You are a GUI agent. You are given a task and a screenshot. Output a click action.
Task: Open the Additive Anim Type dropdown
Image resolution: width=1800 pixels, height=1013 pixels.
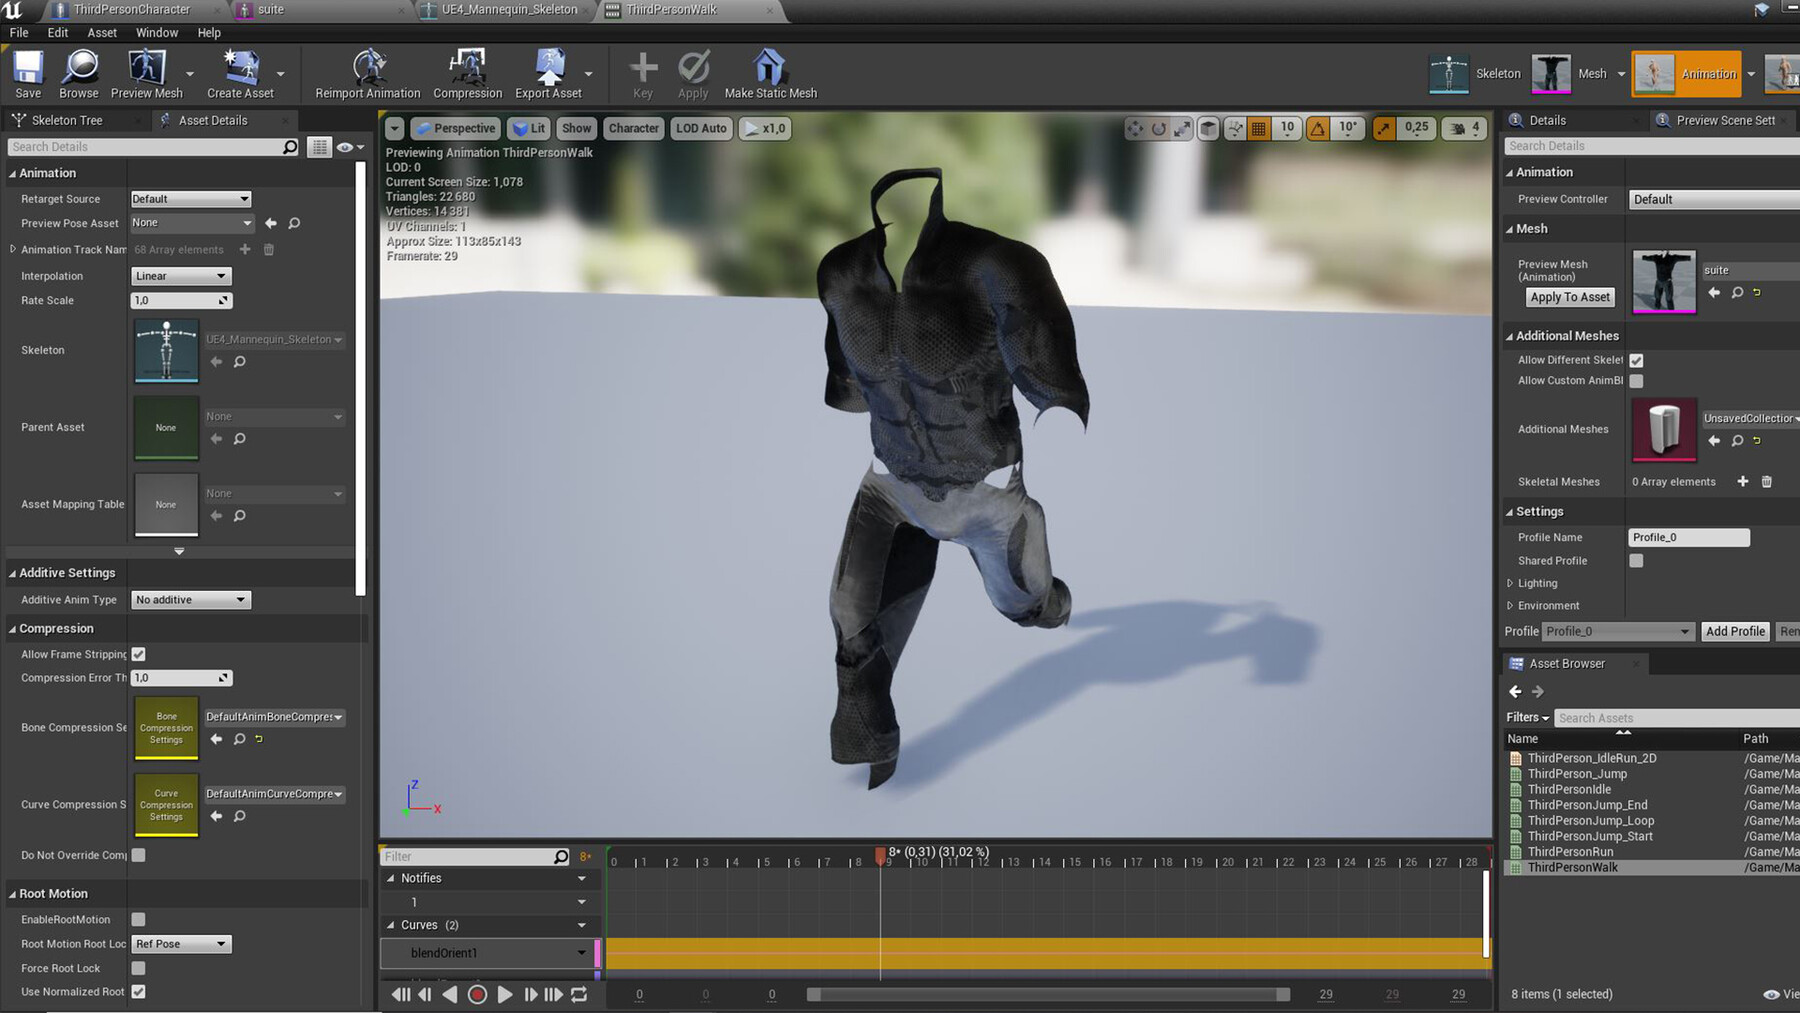click(x=190, y=600)
